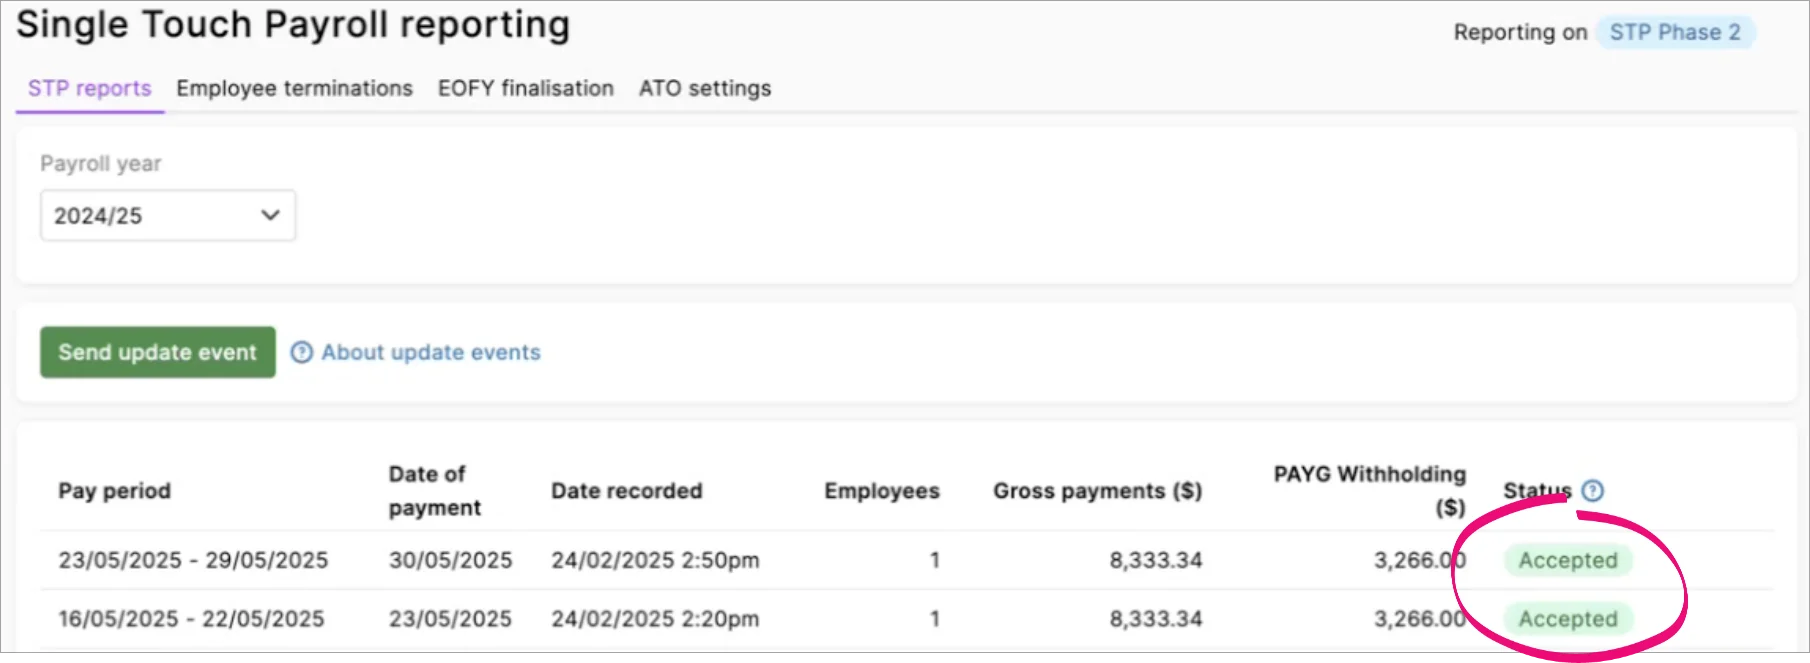1810x663 pixels.
Task: Click the PAYG Withholding ($) column header
Action: (x=1370, y=490)
